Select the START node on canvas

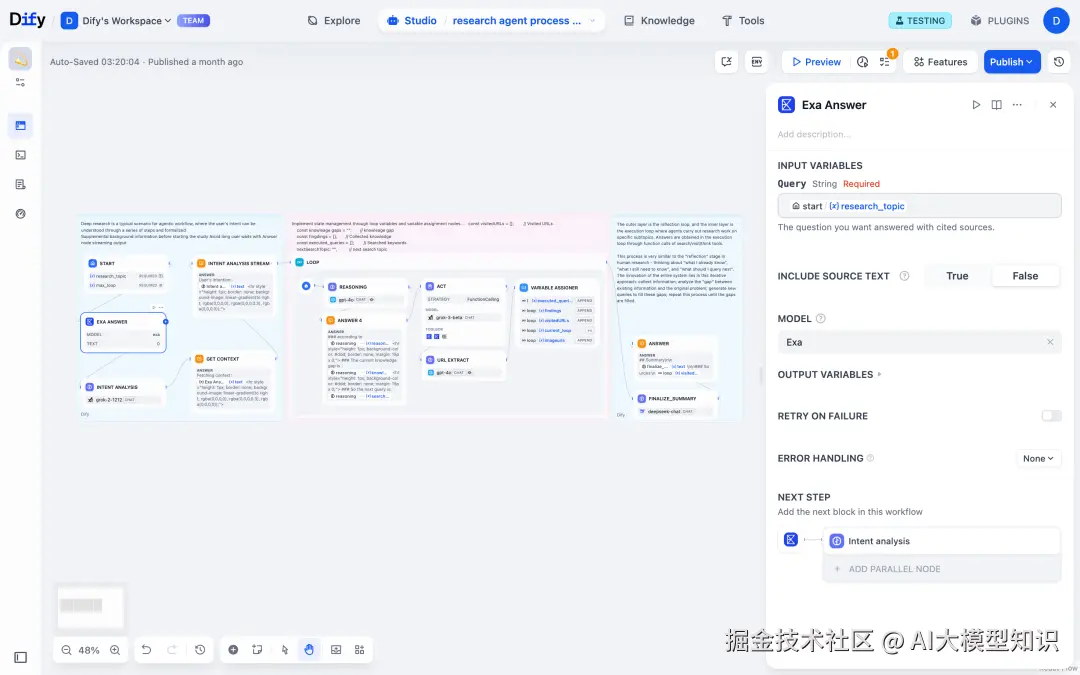[125, 273]
